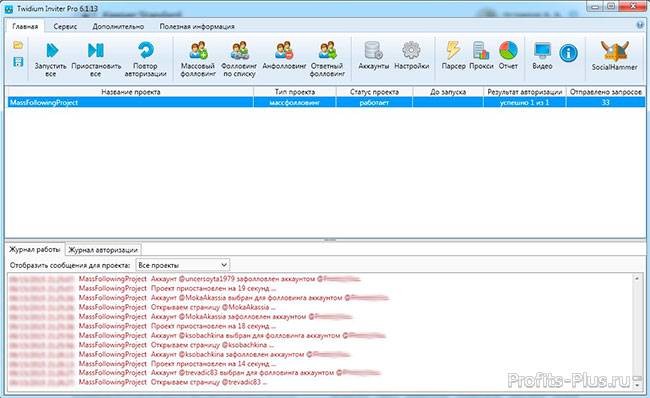Select log line Открываем страницу @MokaAkassia
650x398 pixels.
pos(142,307)
